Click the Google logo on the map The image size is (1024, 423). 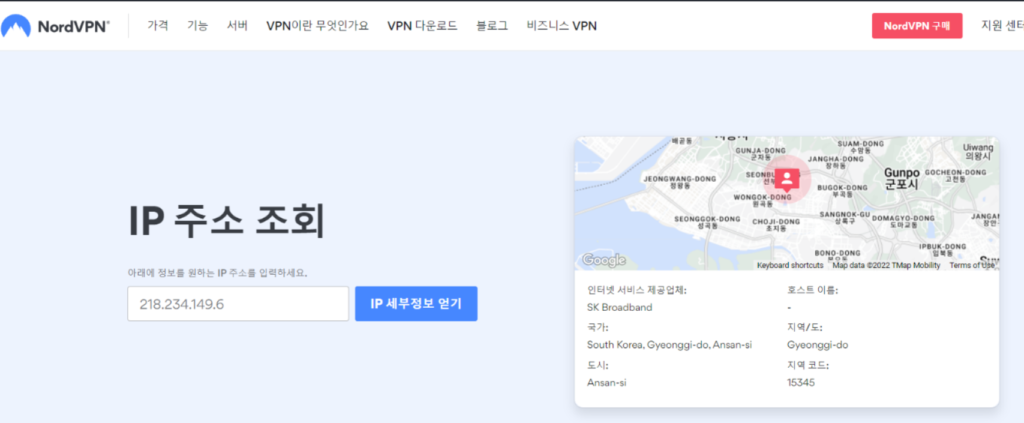point(603,260)
